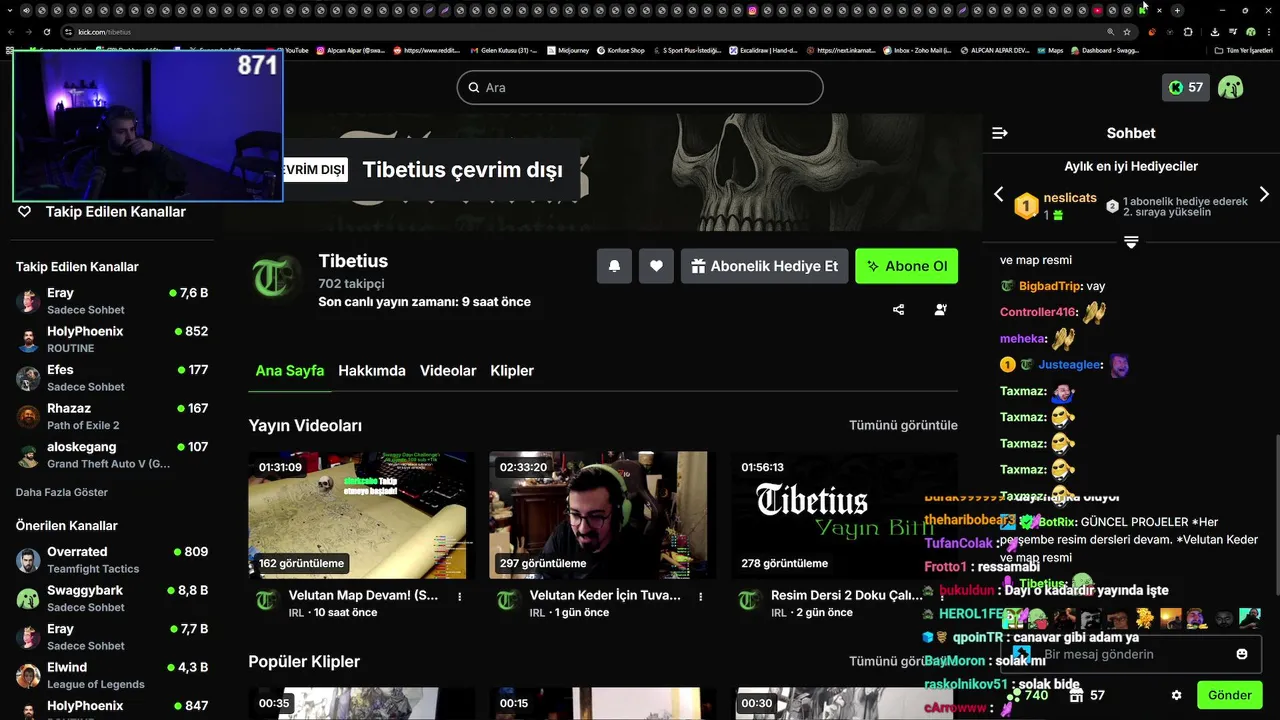Open the Velutan Map Devam video thumbnail
The height and width of the screenshot is (720, 1280).
pos(362,515)
